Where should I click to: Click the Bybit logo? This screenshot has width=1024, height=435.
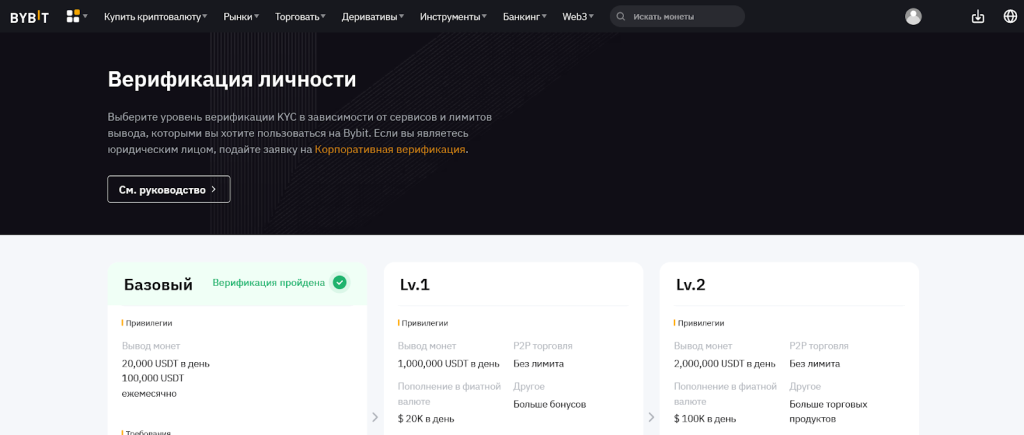coord(30,16)
